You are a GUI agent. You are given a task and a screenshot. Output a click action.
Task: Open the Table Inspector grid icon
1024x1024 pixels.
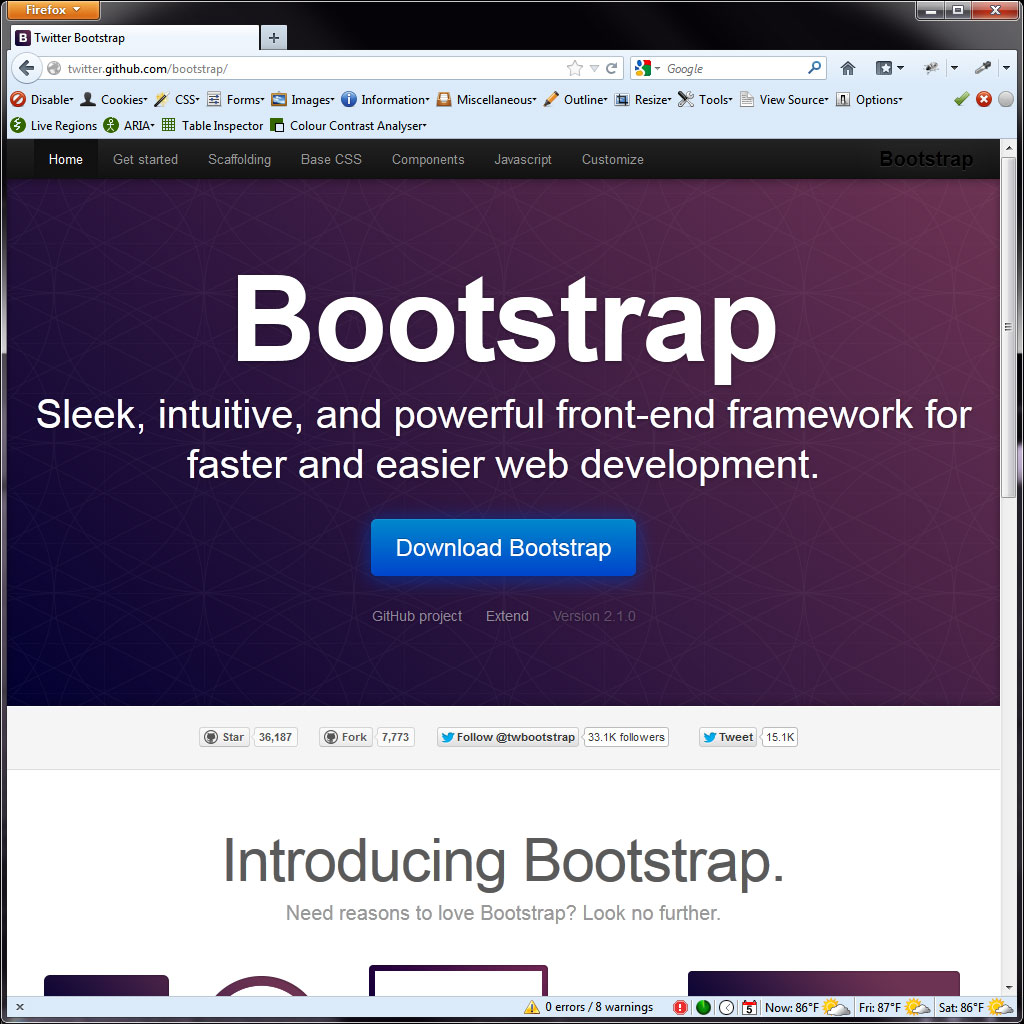[x=168, y=125]
